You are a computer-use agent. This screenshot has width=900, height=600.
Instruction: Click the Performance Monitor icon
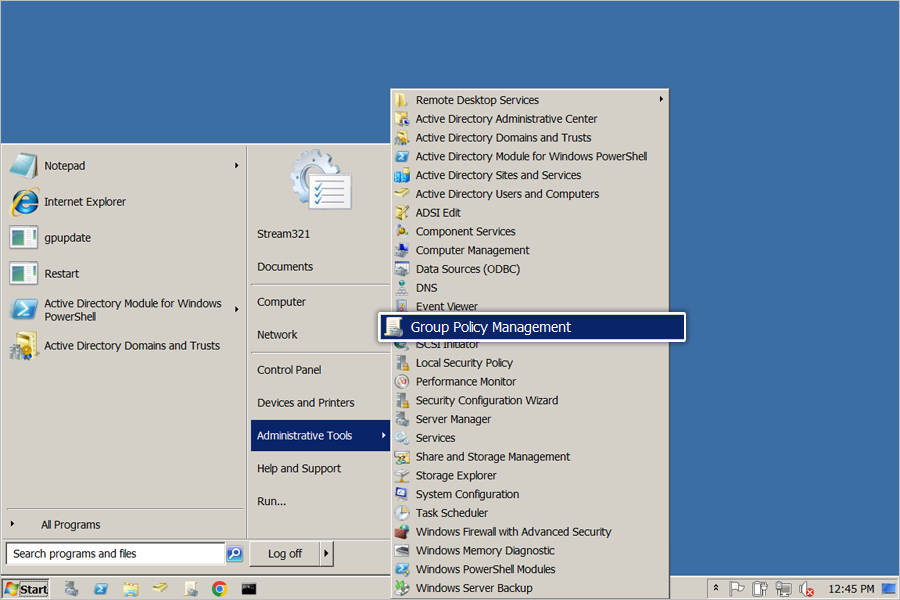point(402,381)
